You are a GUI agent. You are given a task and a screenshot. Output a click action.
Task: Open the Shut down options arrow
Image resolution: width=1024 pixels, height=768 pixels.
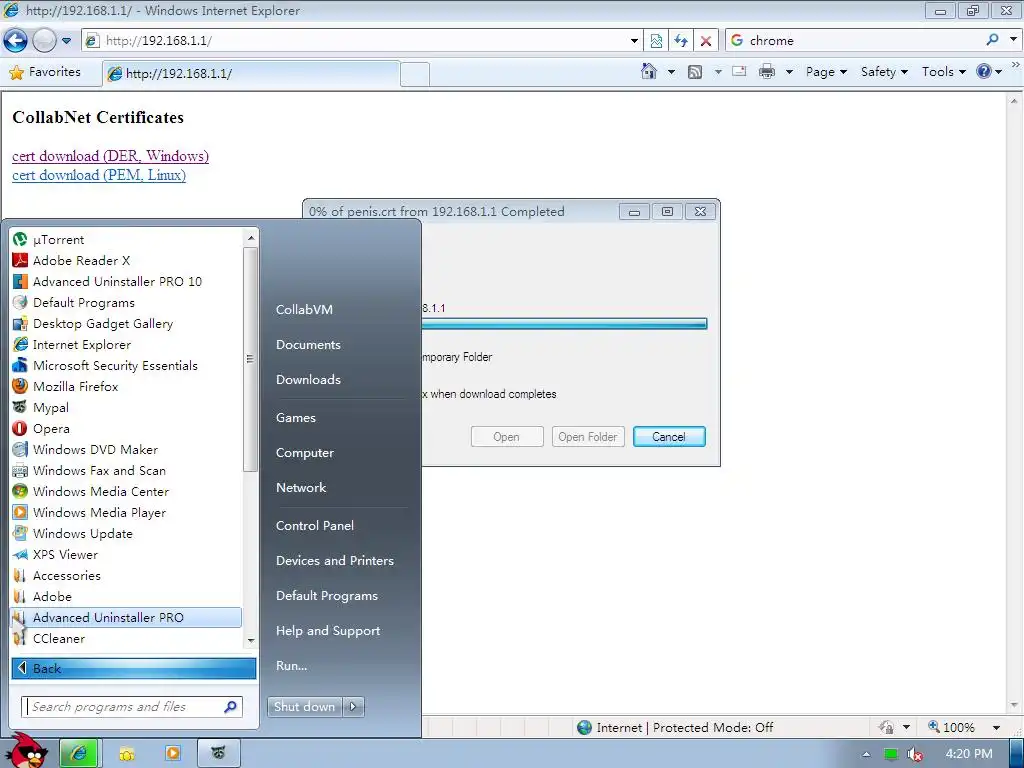coord(353,707)
